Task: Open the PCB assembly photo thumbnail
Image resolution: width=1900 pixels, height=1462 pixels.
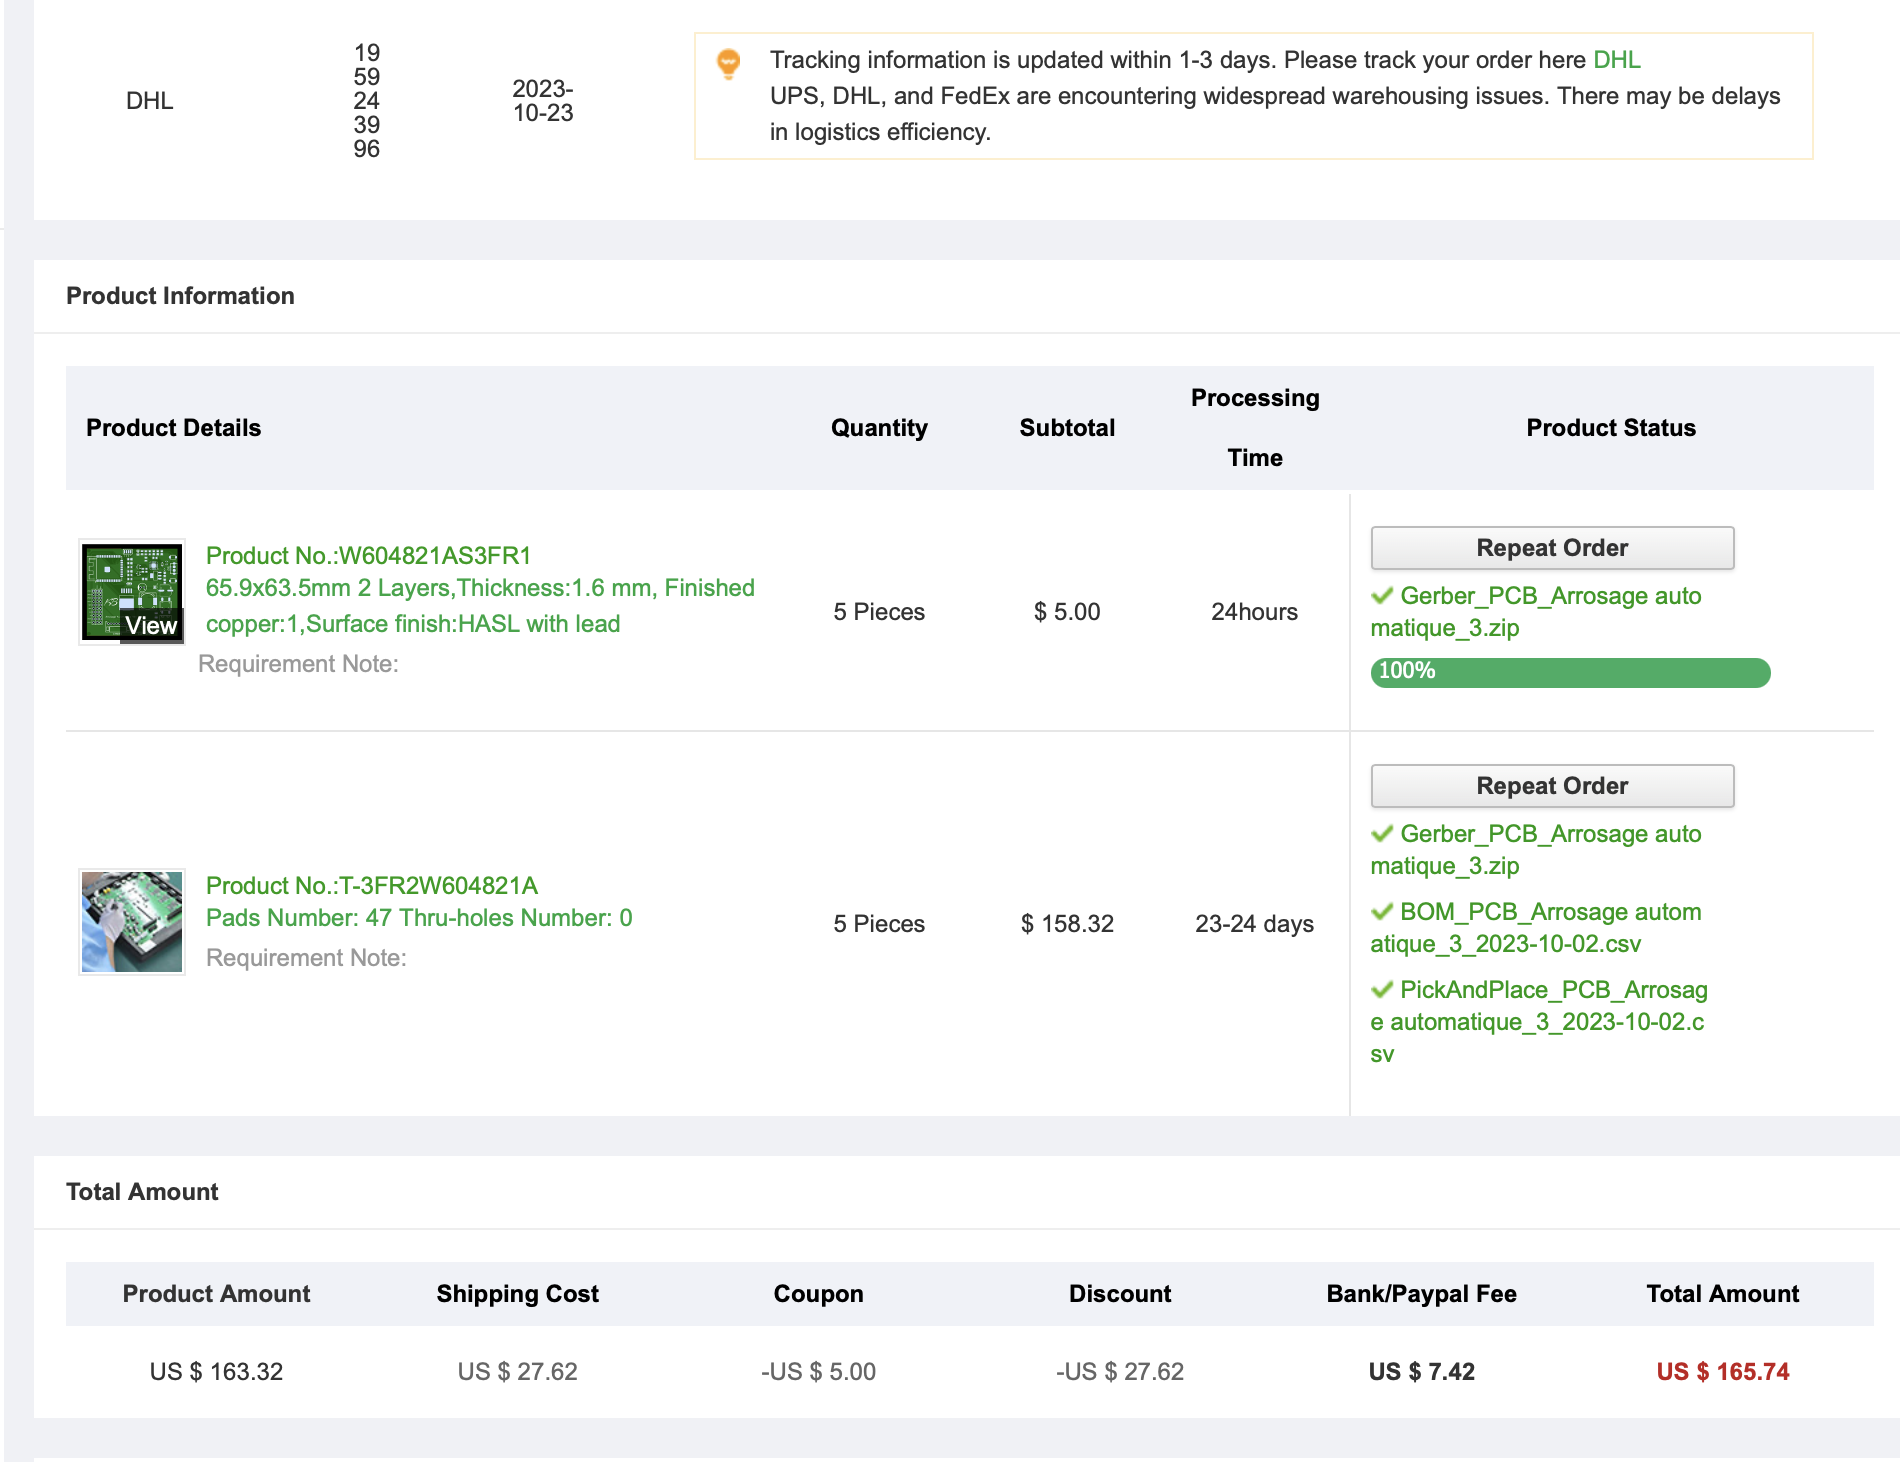Action: (x=132, y=922)
